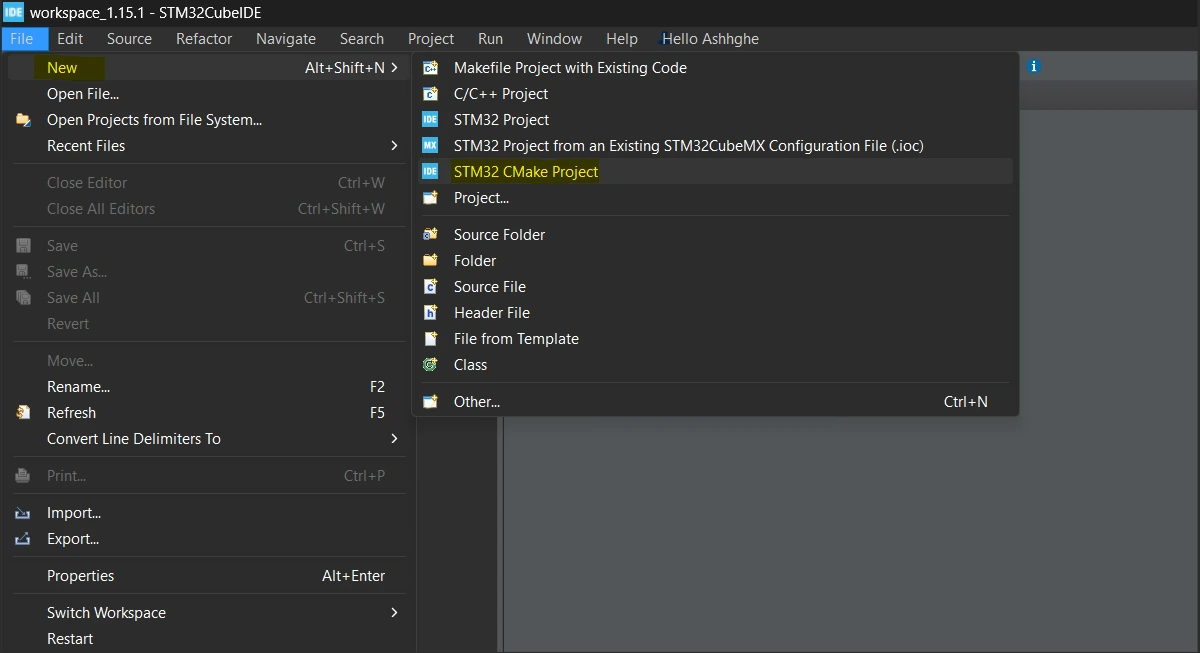Viewport: 1200px width, 653px height.
Task: Click the Folder icon in the New submenu
Action: pyautogui.click(x=430, y=261)
